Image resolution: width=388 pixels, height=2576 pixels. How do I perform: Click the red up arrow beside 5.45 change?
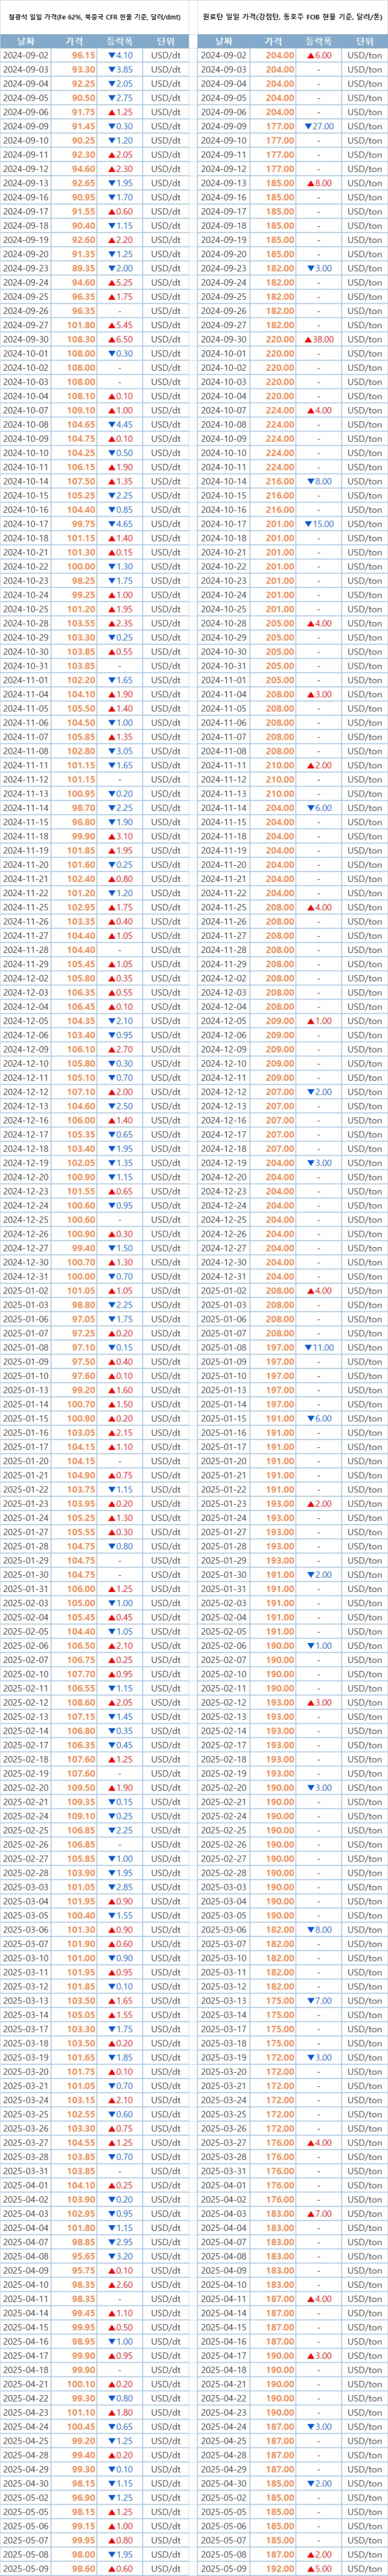tap(110, 325)
